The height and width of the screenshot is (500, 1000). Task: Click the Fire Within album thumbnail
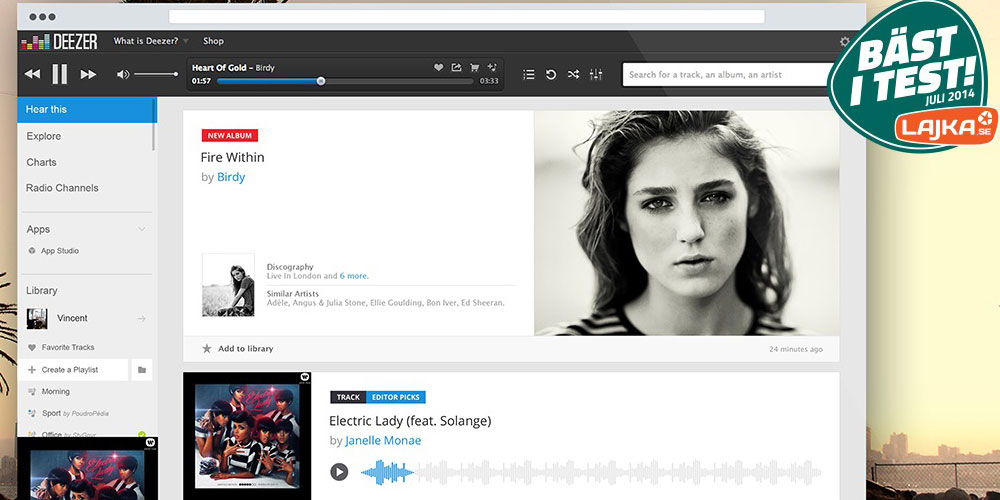(x=228, y=284)
